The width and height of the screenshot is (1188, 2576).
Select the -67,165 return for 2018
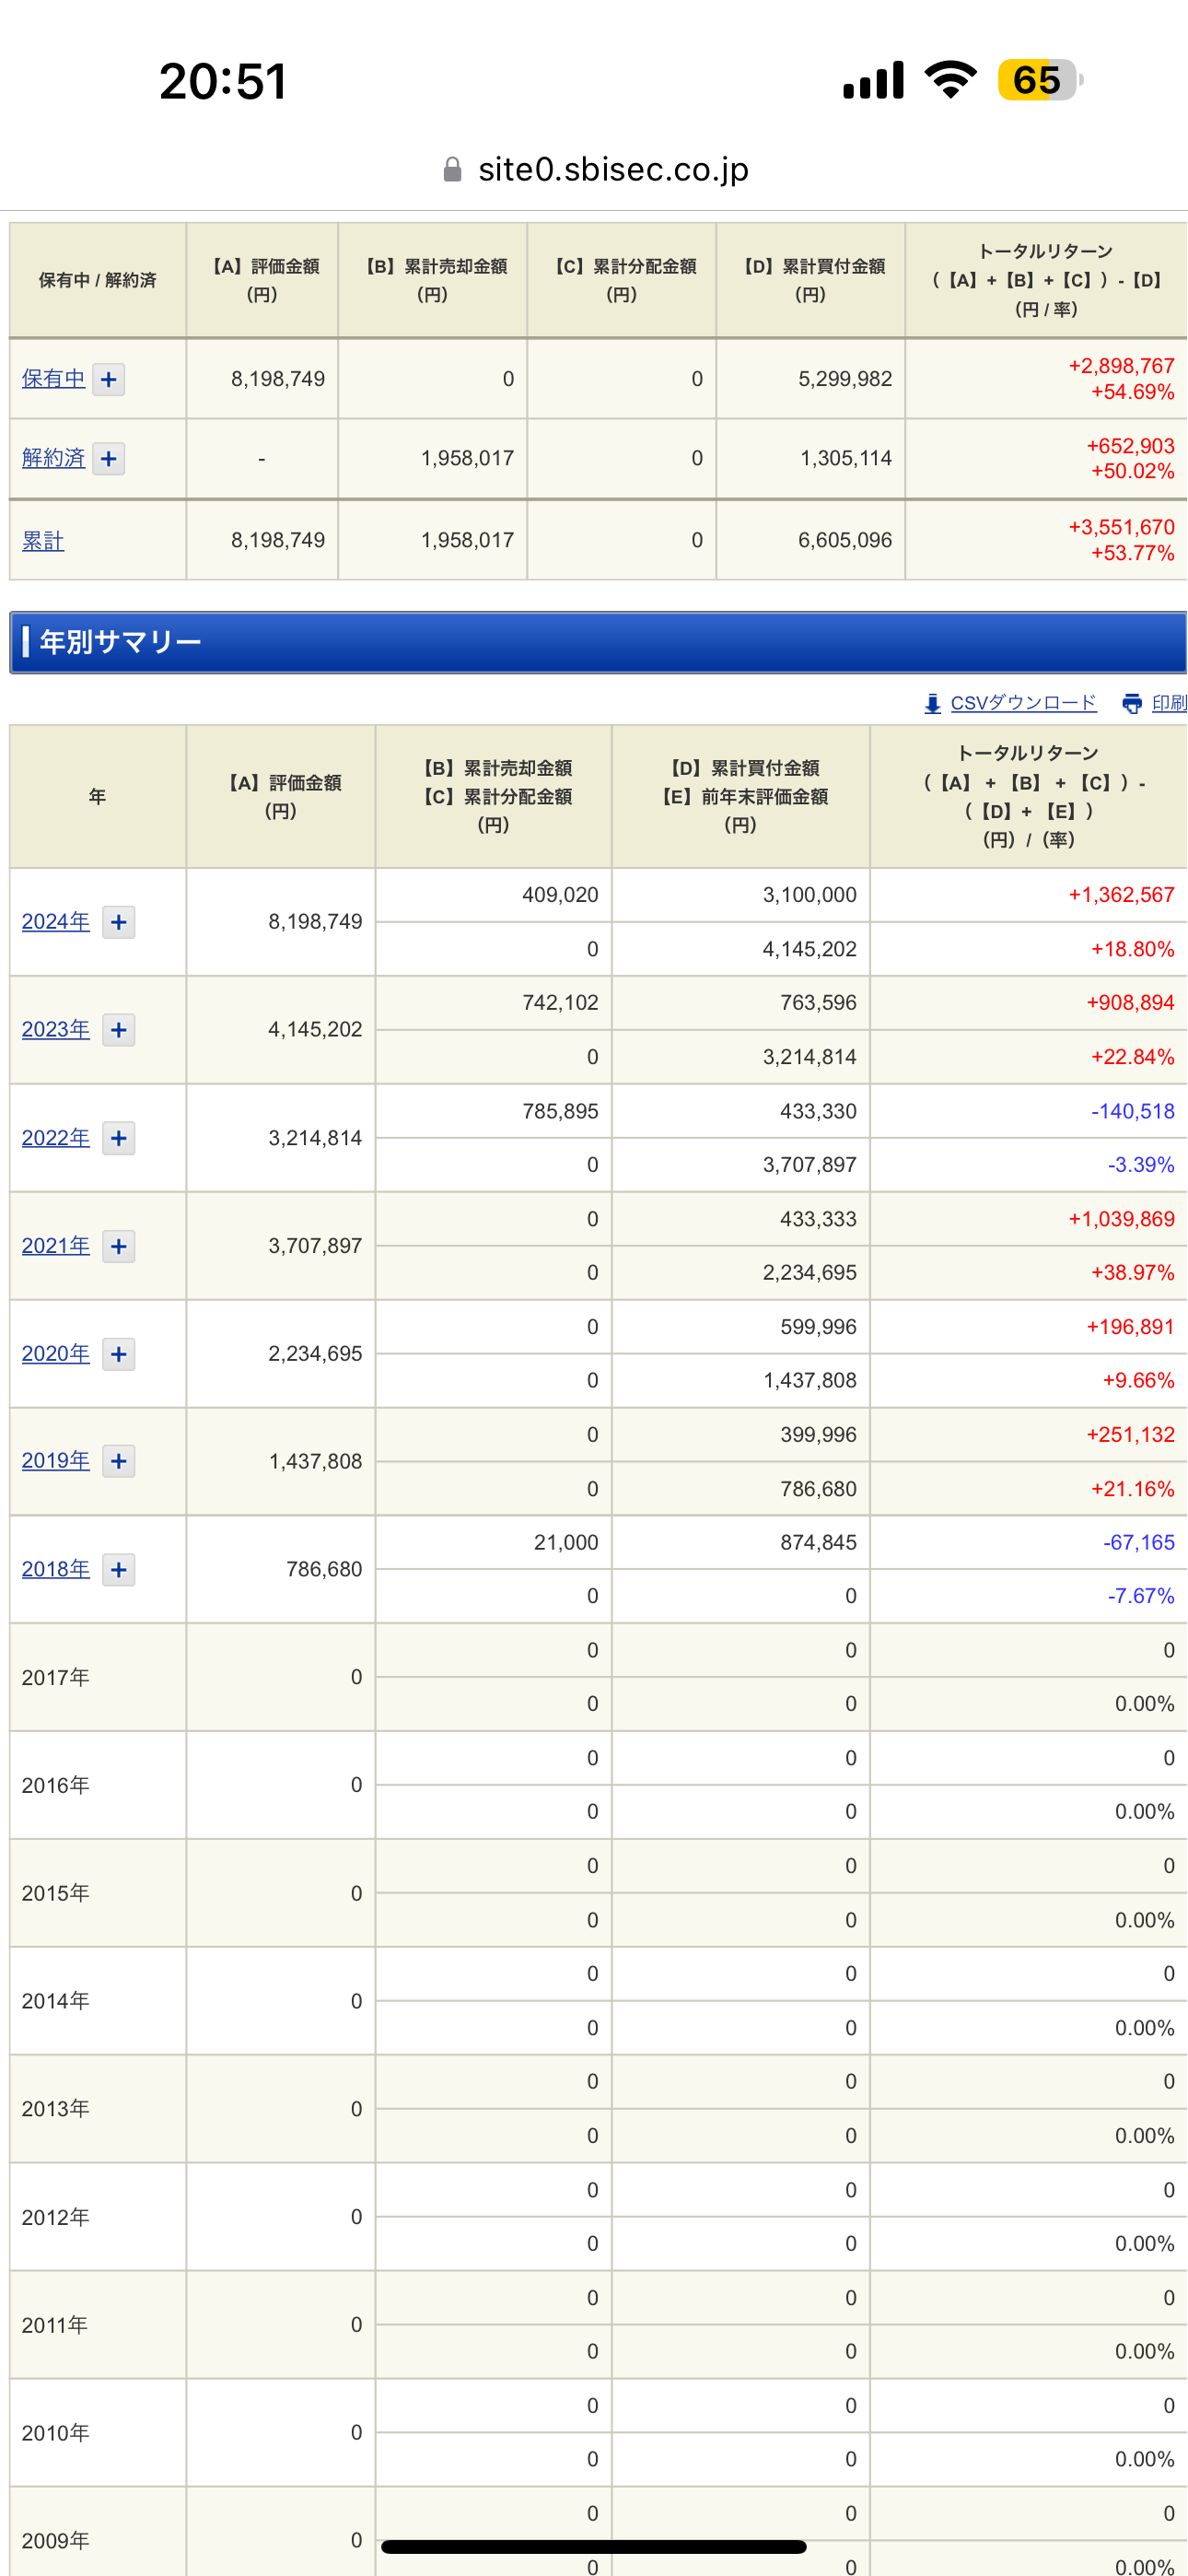(x=1139, y=1542)
